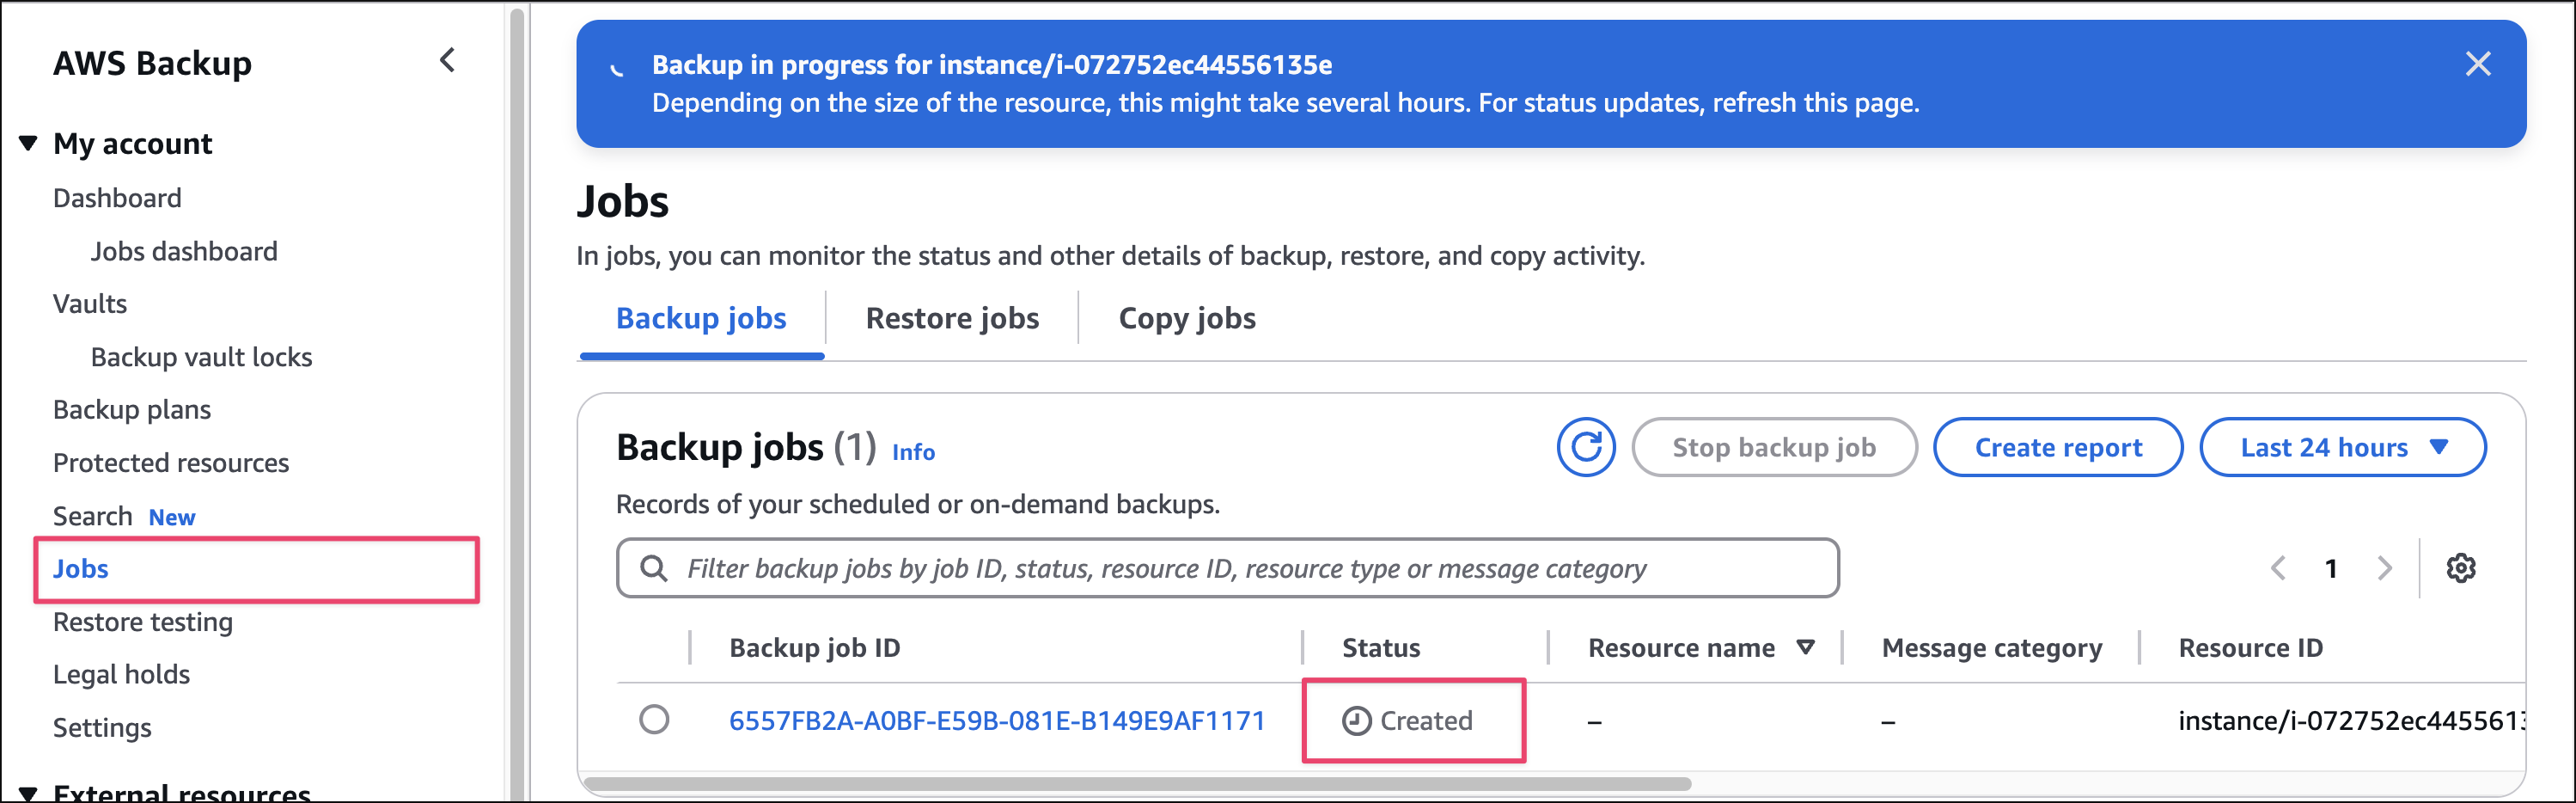Dismiss the backup in progress banner
The image size is (2576, 803).
tap(2477, 64)
